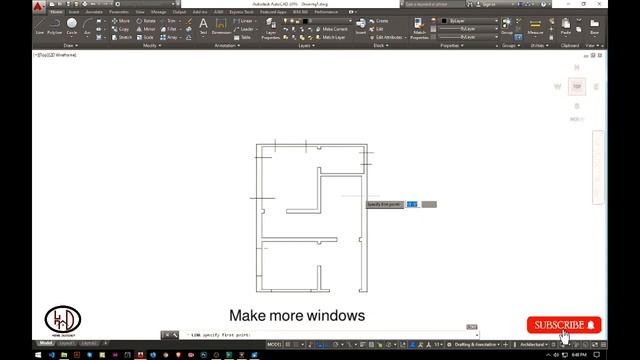This screenshot has width=640, height=360.
Task: Click the Stretch tool
Action: (122, 38)
